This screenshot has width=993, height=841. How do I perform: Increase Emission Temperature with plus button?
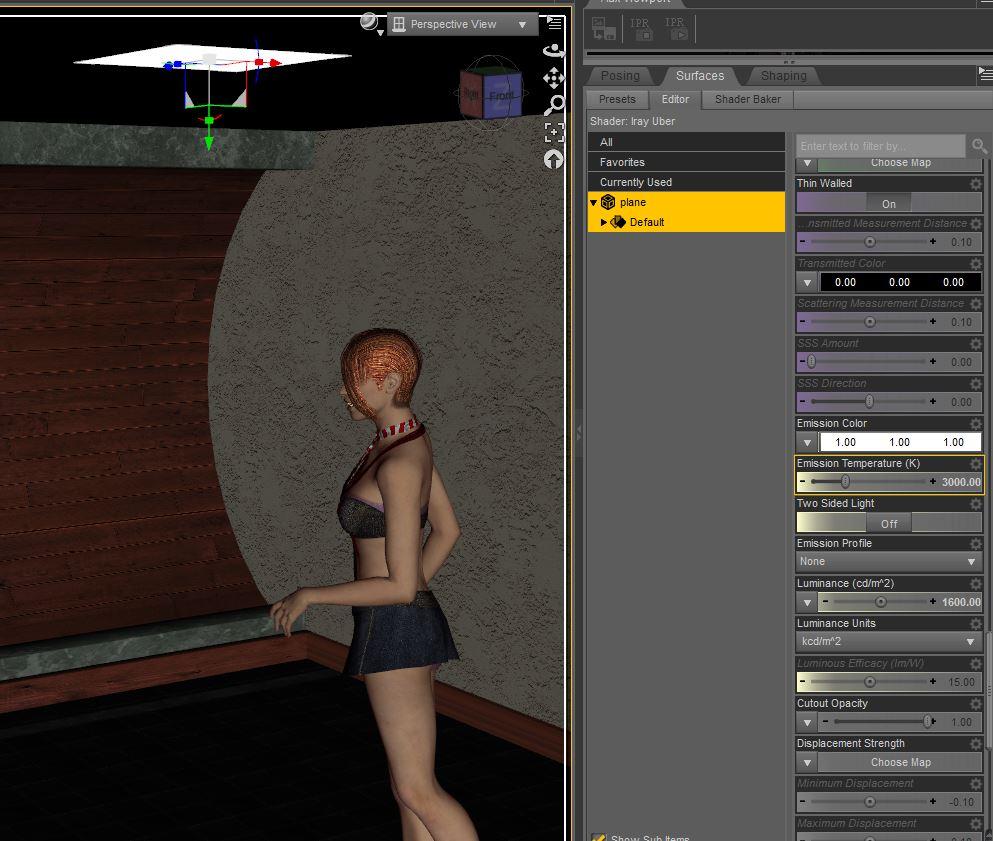933,482
